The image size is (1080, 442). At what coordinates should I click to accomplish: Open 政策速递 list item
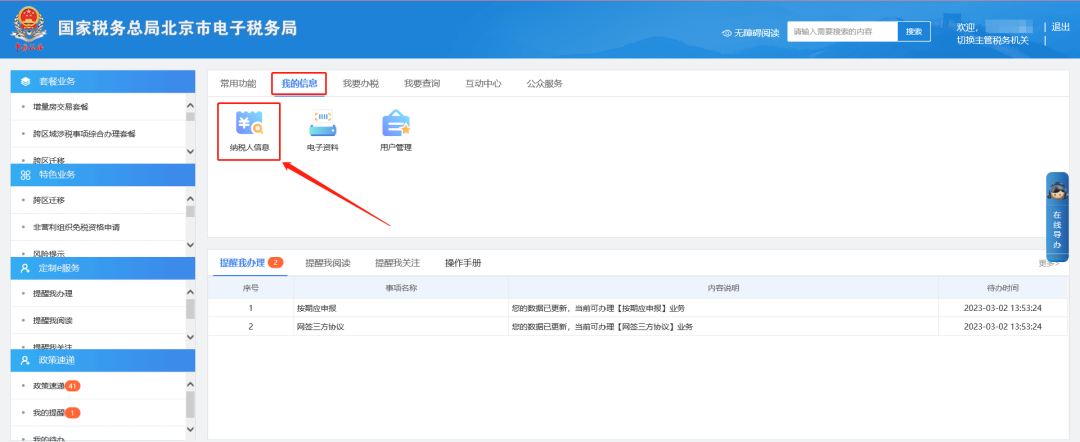coord(48,386)
